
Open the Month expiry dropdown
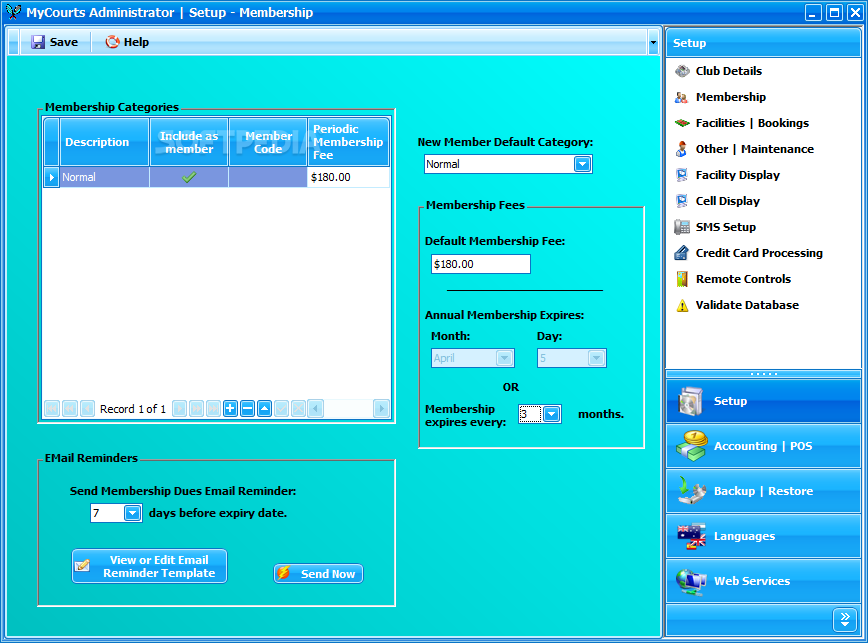click(504, 358)
